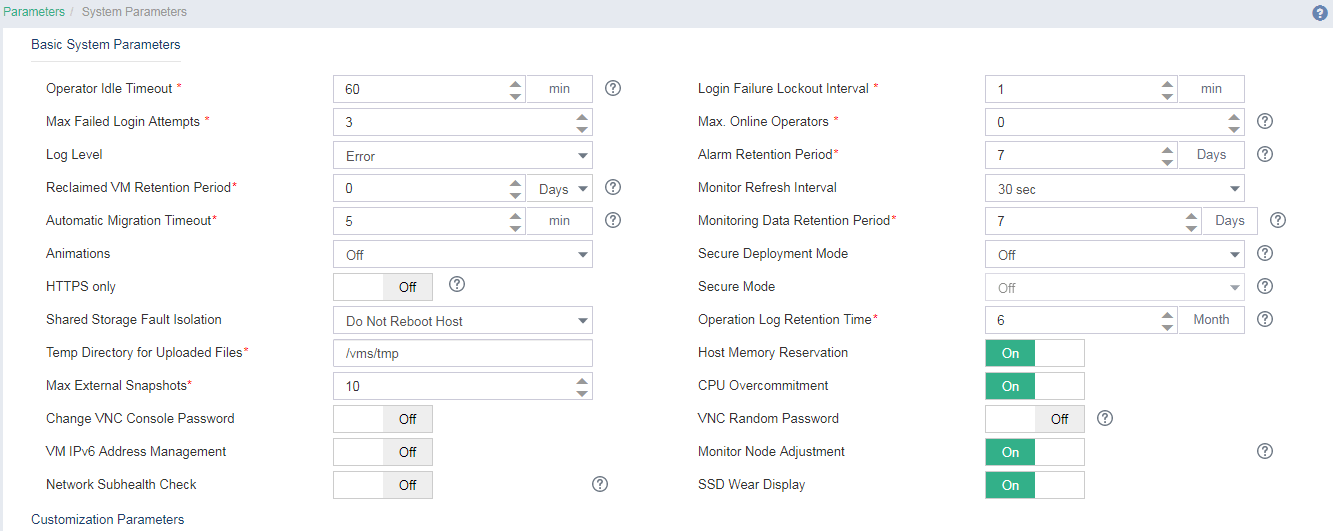Increase Max Failed Login Attempts value
This screenshot has height=531, width=1333.
(582, 116)
